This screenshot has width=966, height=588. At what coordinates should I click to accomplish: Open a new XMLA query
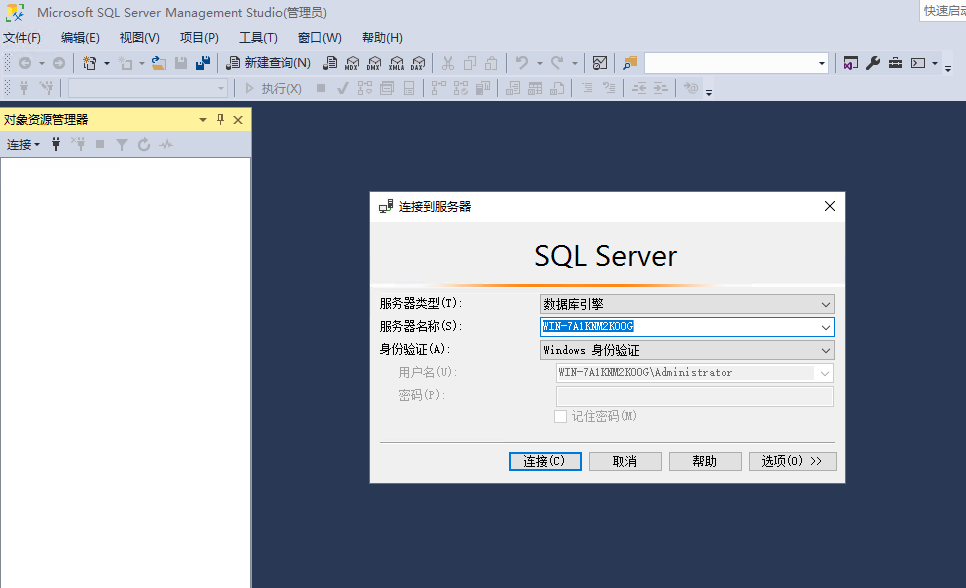click(396, 63)
